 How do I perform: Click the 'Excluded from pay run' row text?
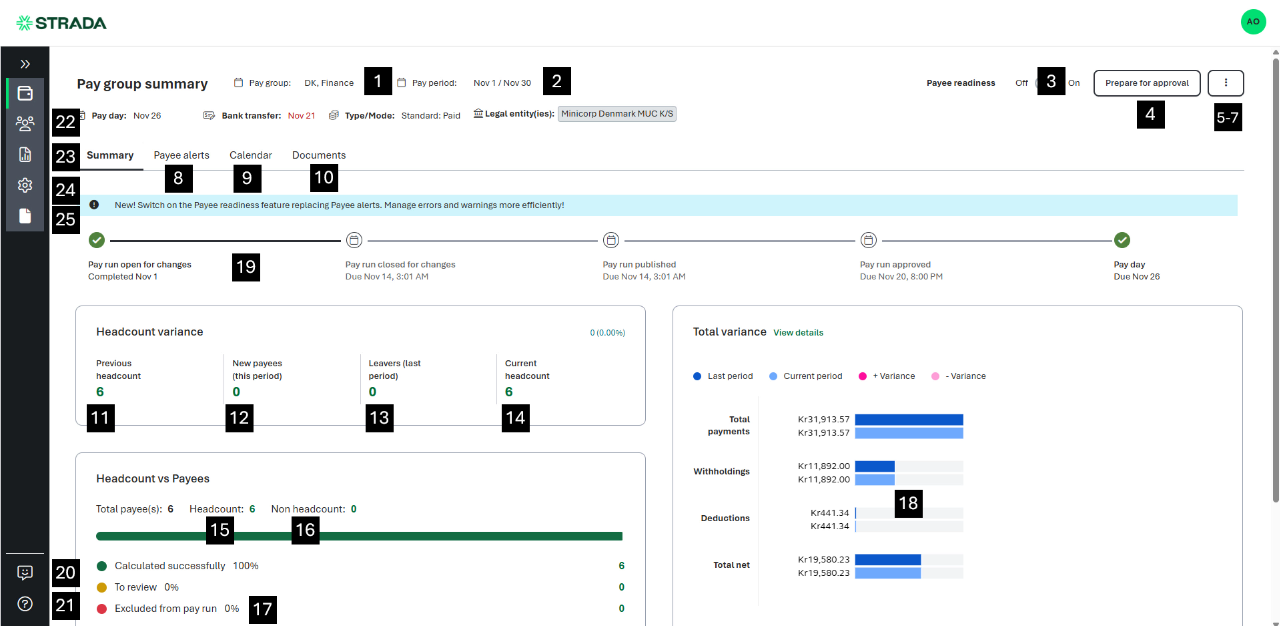coord(165,608)
